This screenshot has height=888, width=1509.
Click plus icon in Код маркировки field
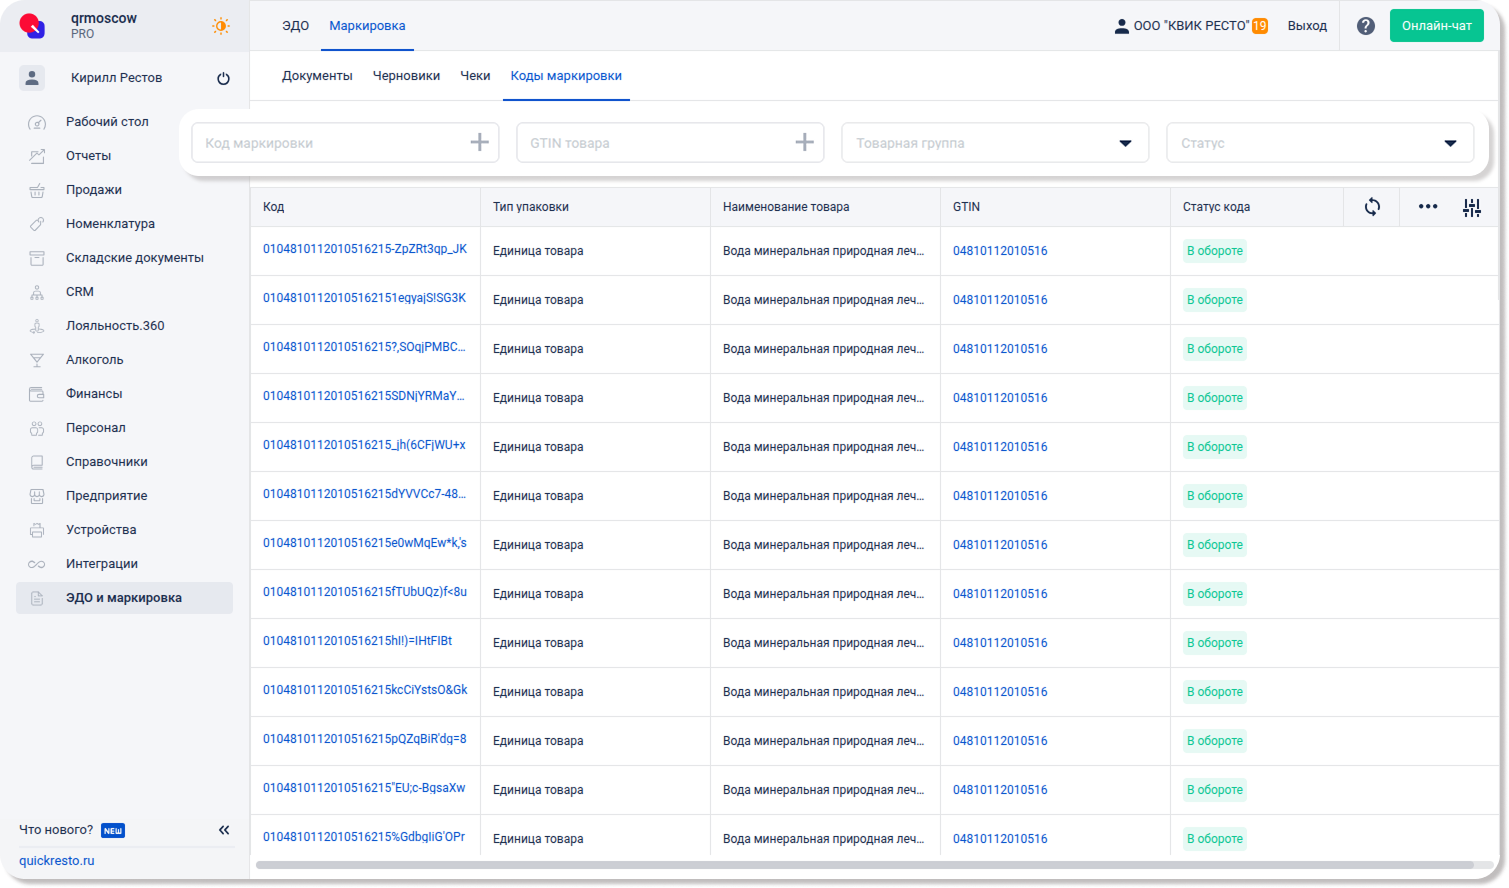pos(479,143)
